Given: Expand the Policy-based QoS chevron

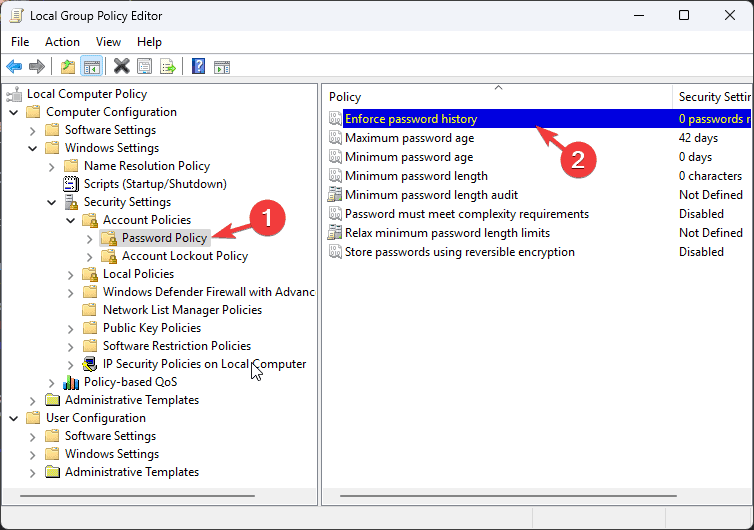Looking at the screenshot, I should (x=51, y=383).
